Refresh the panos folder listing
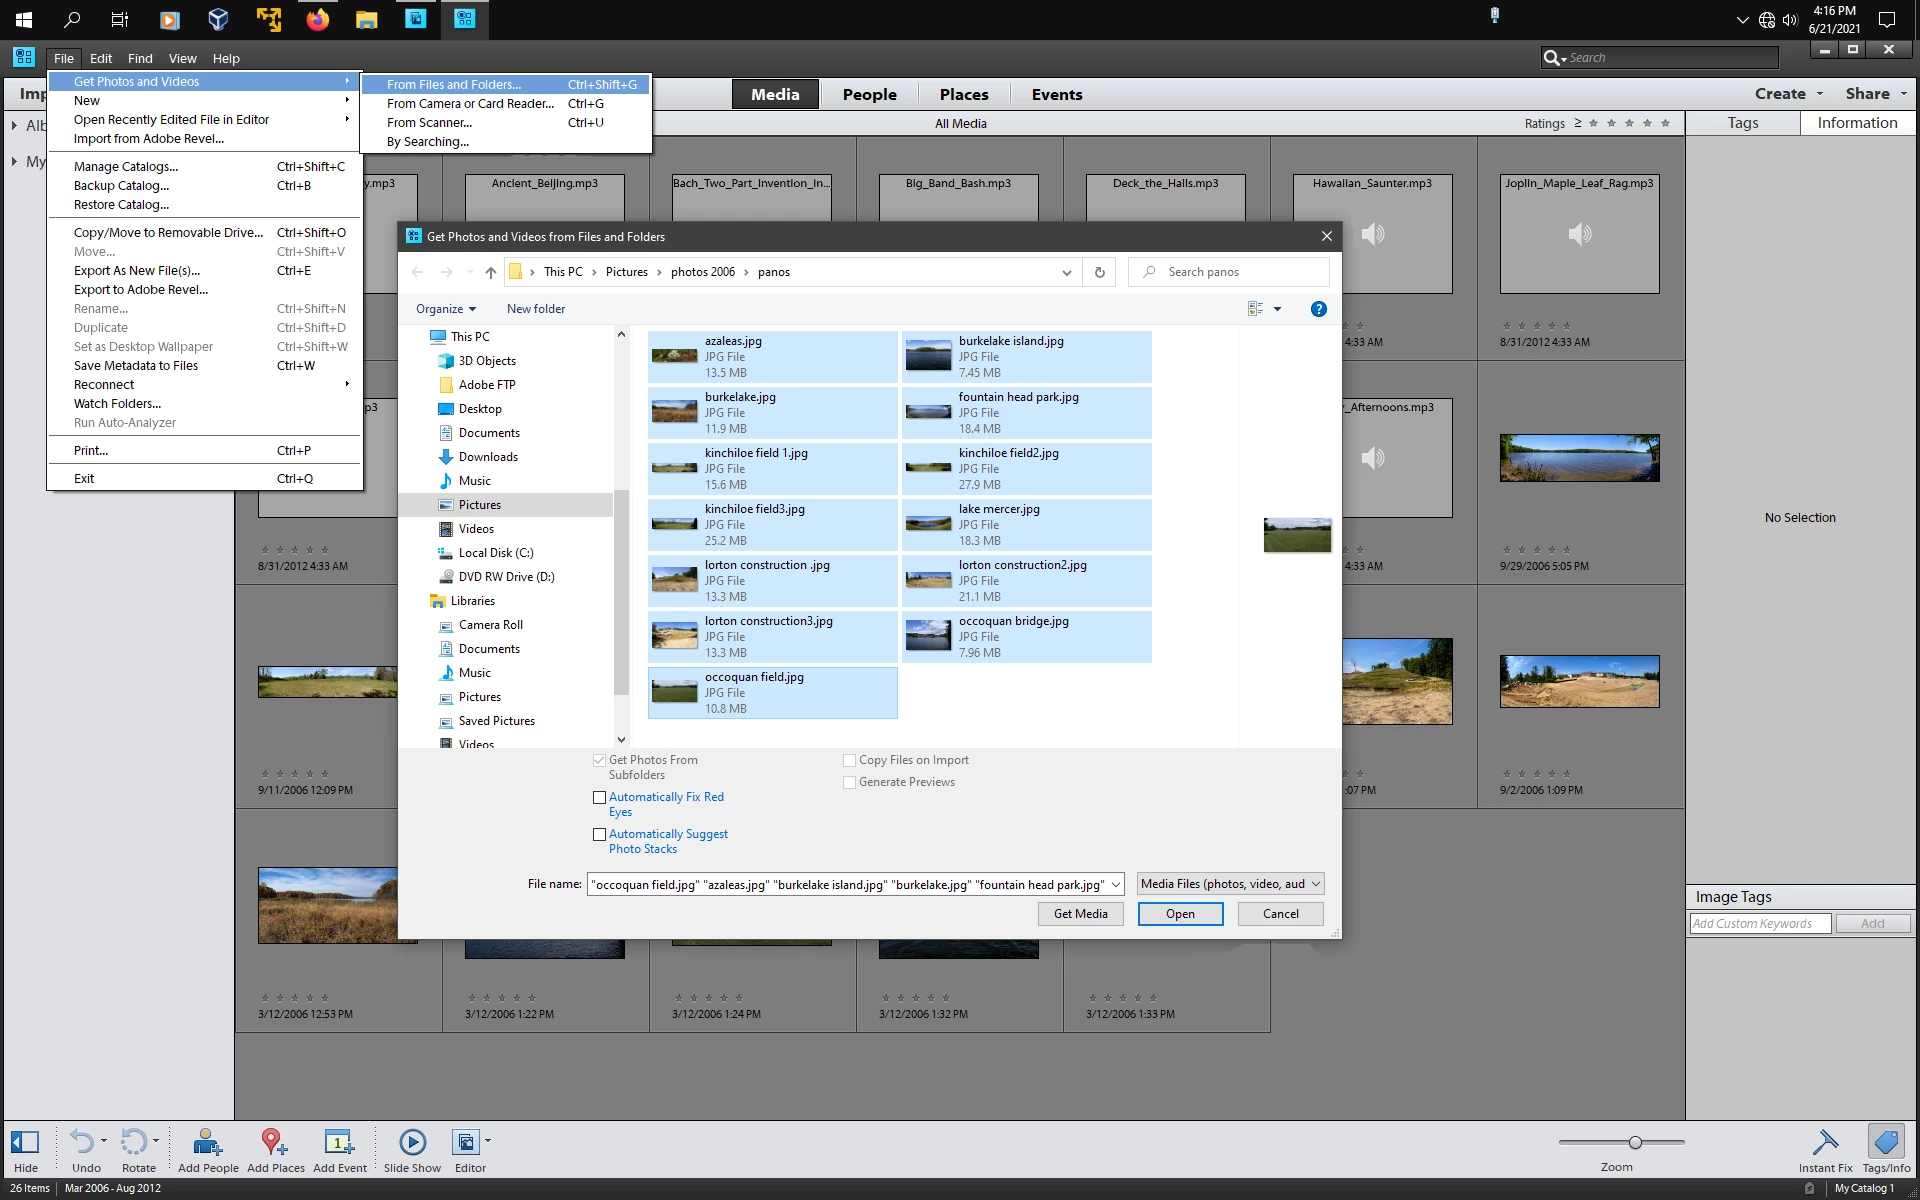This screenshot has height=1200, width=1920. (x=1100, y=272)
